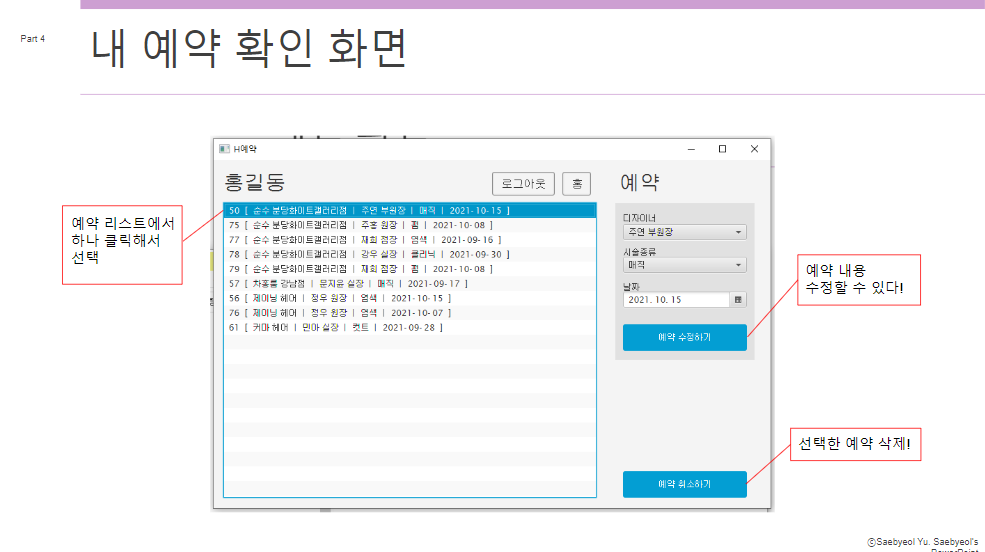
Task: Open the 시술종류 dropdown showing 매직
Action: tap(684, 265)
